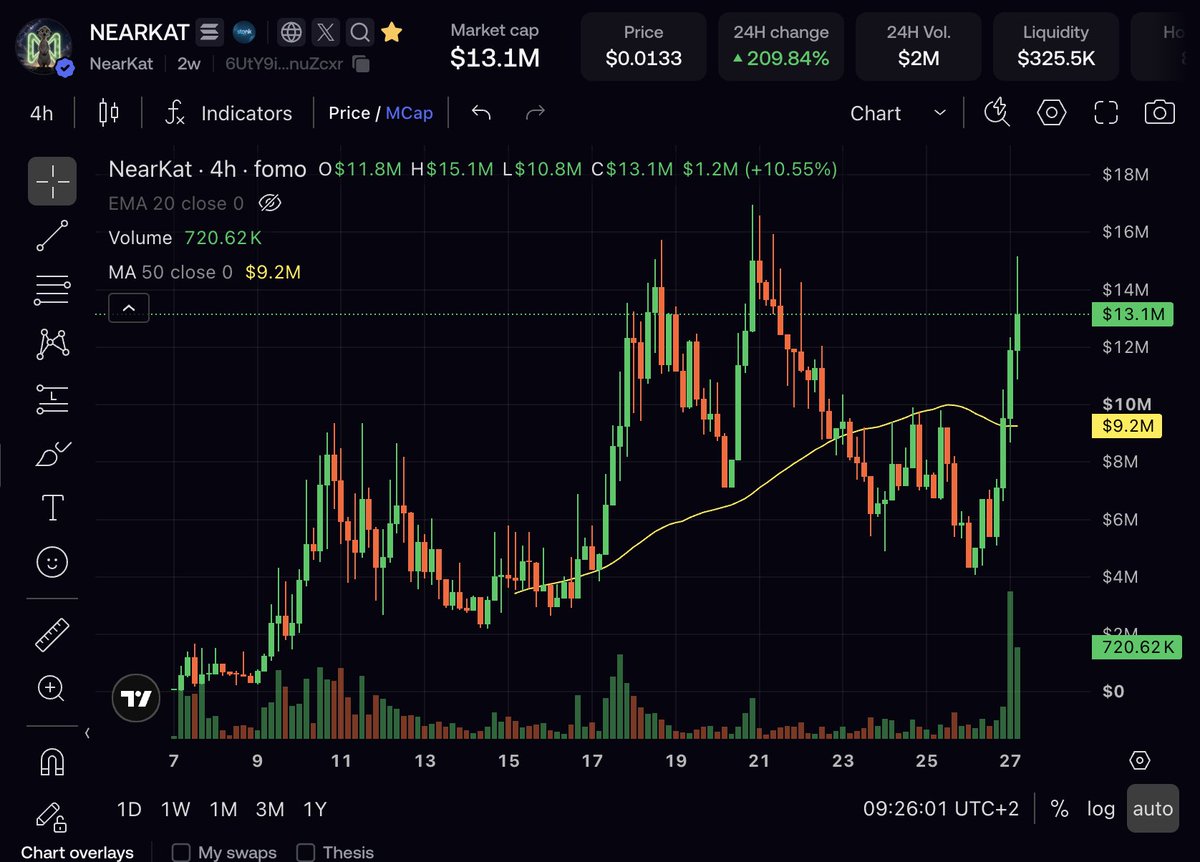Open price axis settings hexagon below the scale
The image size is (1200, 862).
[1139, 760]
